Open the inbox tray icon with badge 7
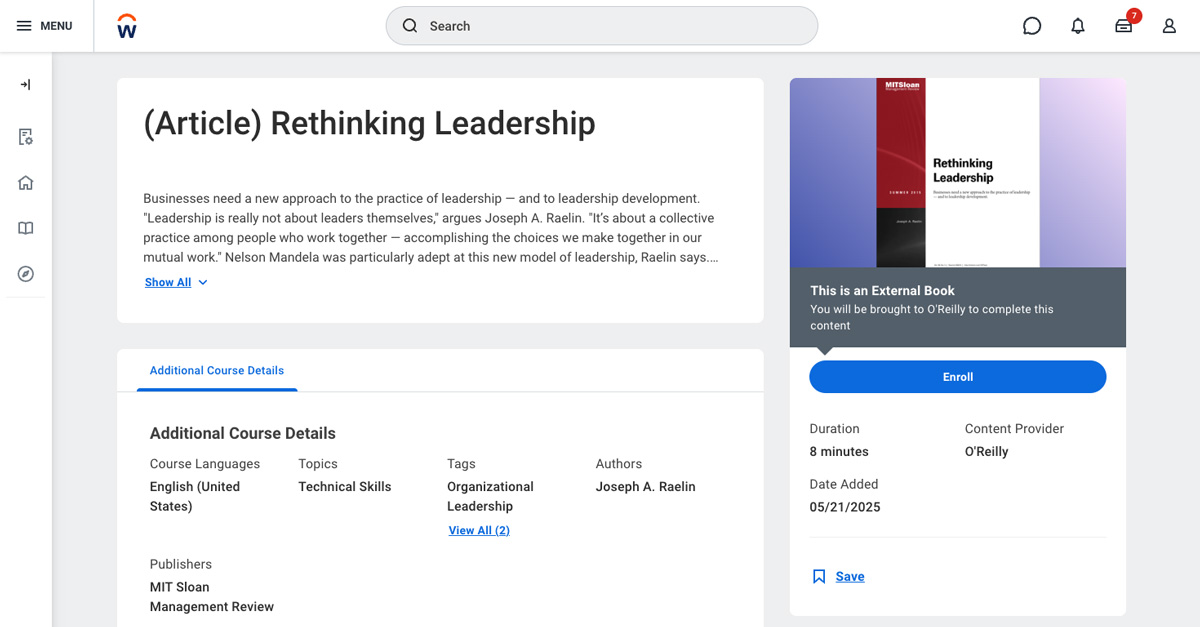Image resolution: width=1200 pixels, height=627 pixels. tap(1124, 26)
